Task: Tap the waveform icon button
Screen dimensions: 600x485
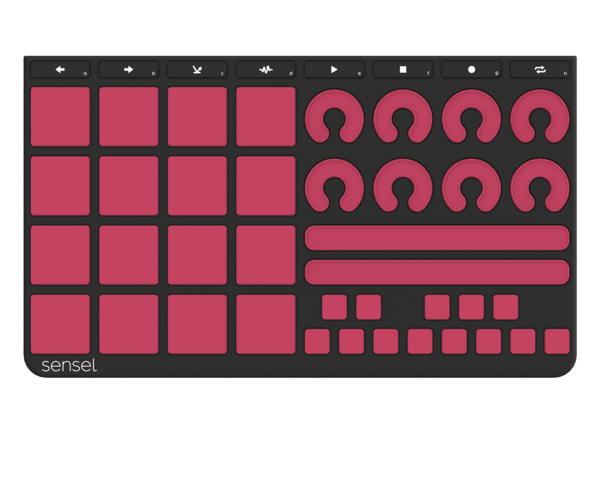Action: tap(266, 70)
